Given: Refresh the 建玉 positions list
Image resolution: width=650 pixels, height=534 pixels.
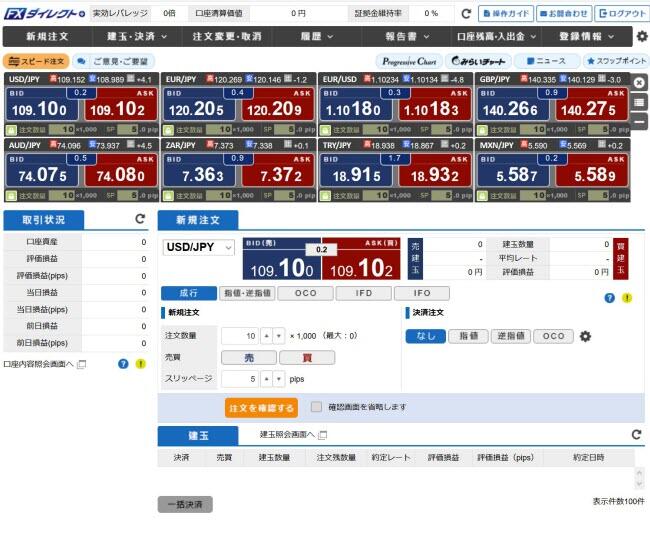Looking at the screenshot, I should (x=636, y=434).
